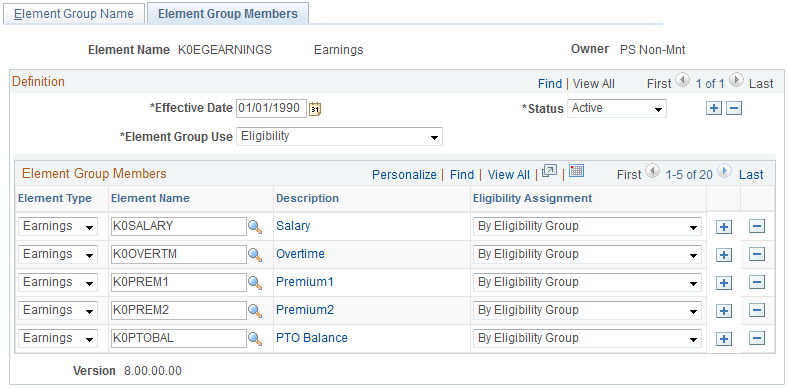Sort by Element Type column header
This screenshot has width=788, height=388.
[x=55, y=198]
